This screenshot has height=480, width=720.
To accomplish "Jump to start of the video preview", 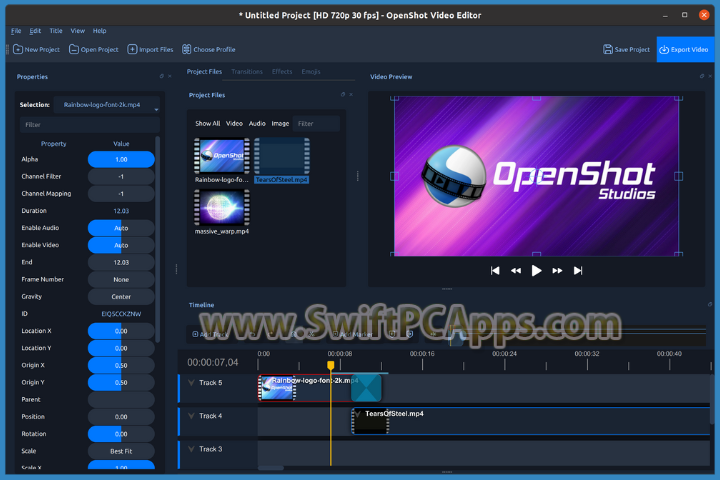I will 495,271.
